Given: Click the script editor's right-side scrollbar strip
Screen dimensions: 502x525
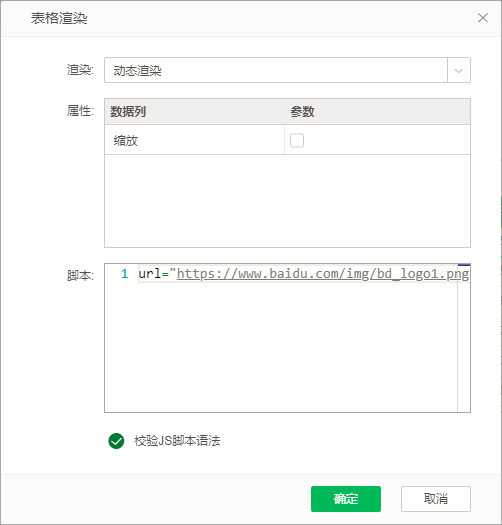Looking at the screenshot, I should [x=464, y=338].
